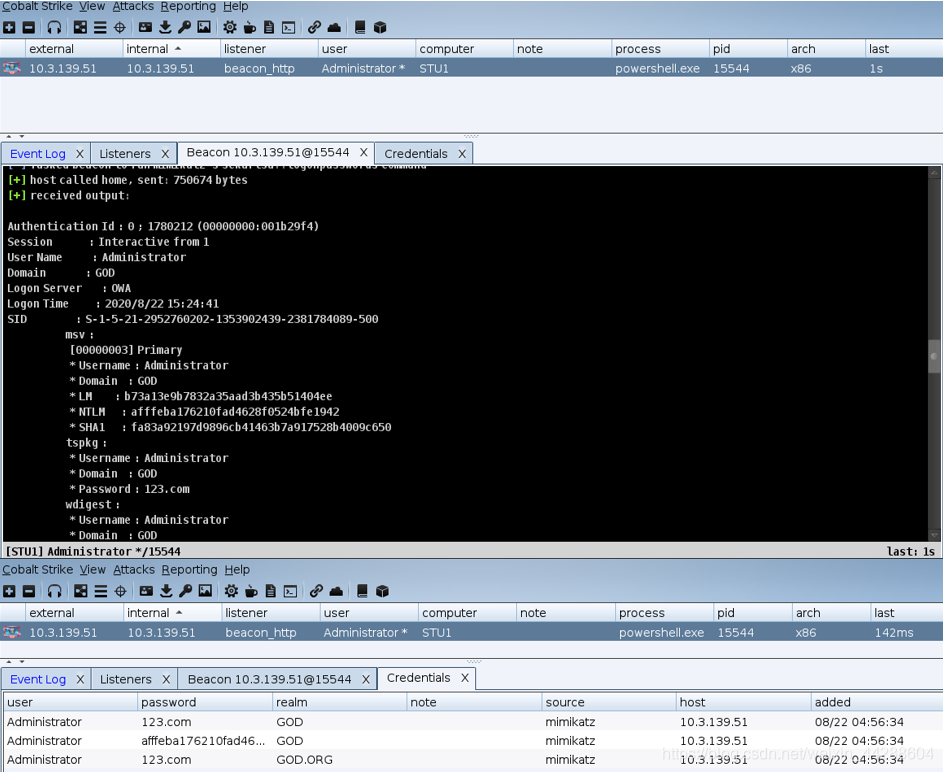Screen dimensions: 943x772
Task: Open Attacks menu in upper window
Action: (133, 6)
